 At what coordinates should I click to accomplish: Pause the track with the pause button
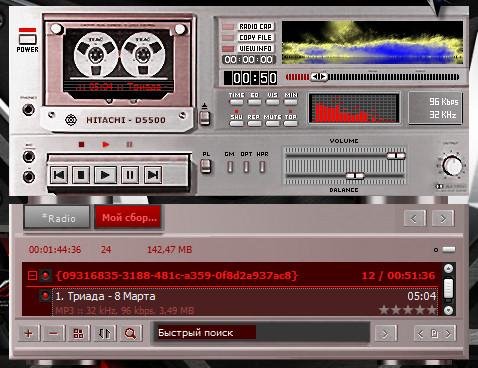(130, 175)
